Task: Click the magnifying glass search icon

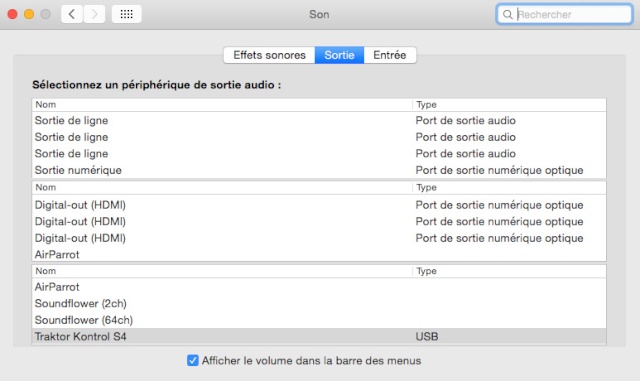Action: 507,15
